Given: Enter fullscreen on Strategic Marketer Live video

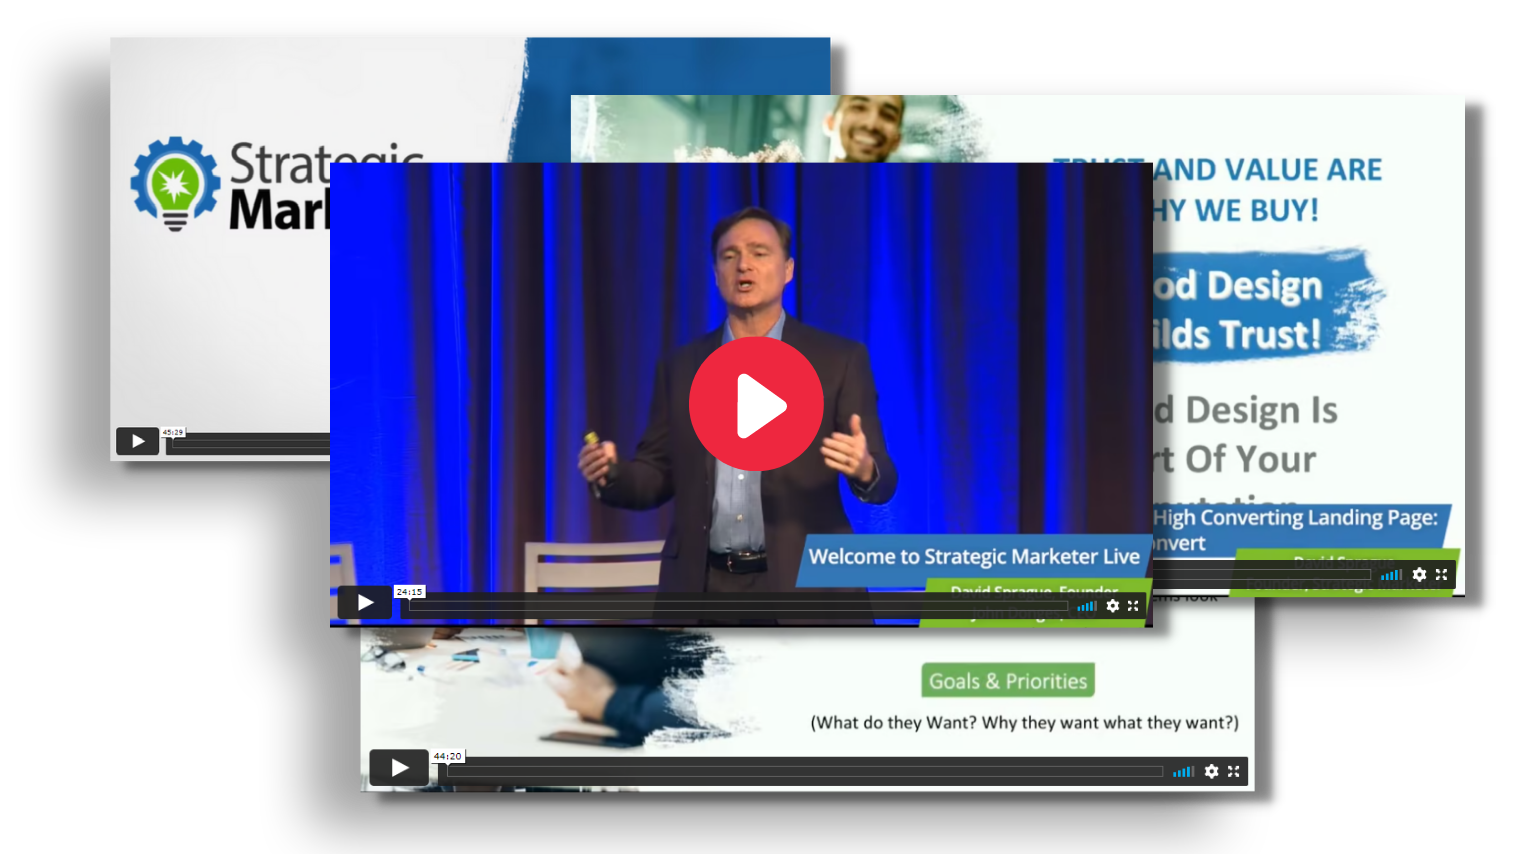Looking at the screenshot, I should coord(1133,606).
